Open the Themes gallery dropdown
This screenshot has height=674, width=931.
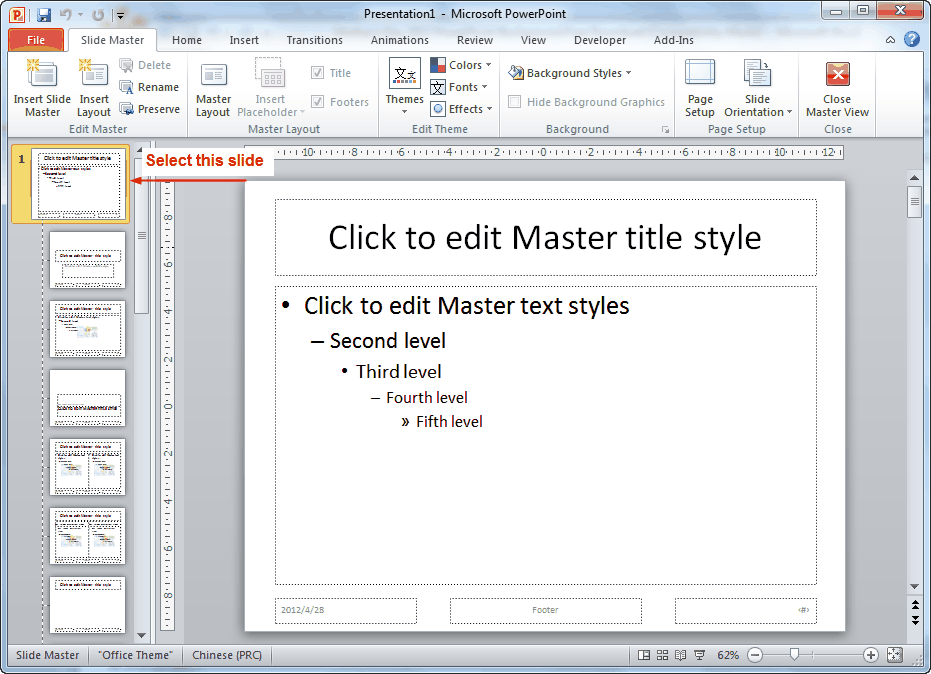click(404, 88)
